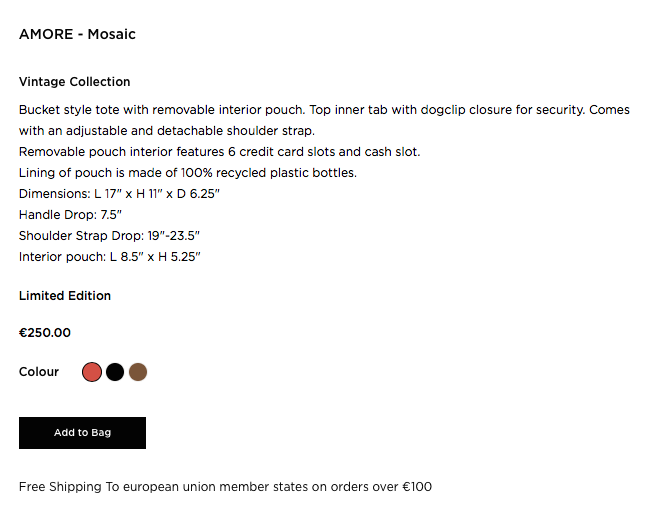Click the Free Shipping notice text
The height and width of the screenshot is (529, 648).
pos(225,487)
